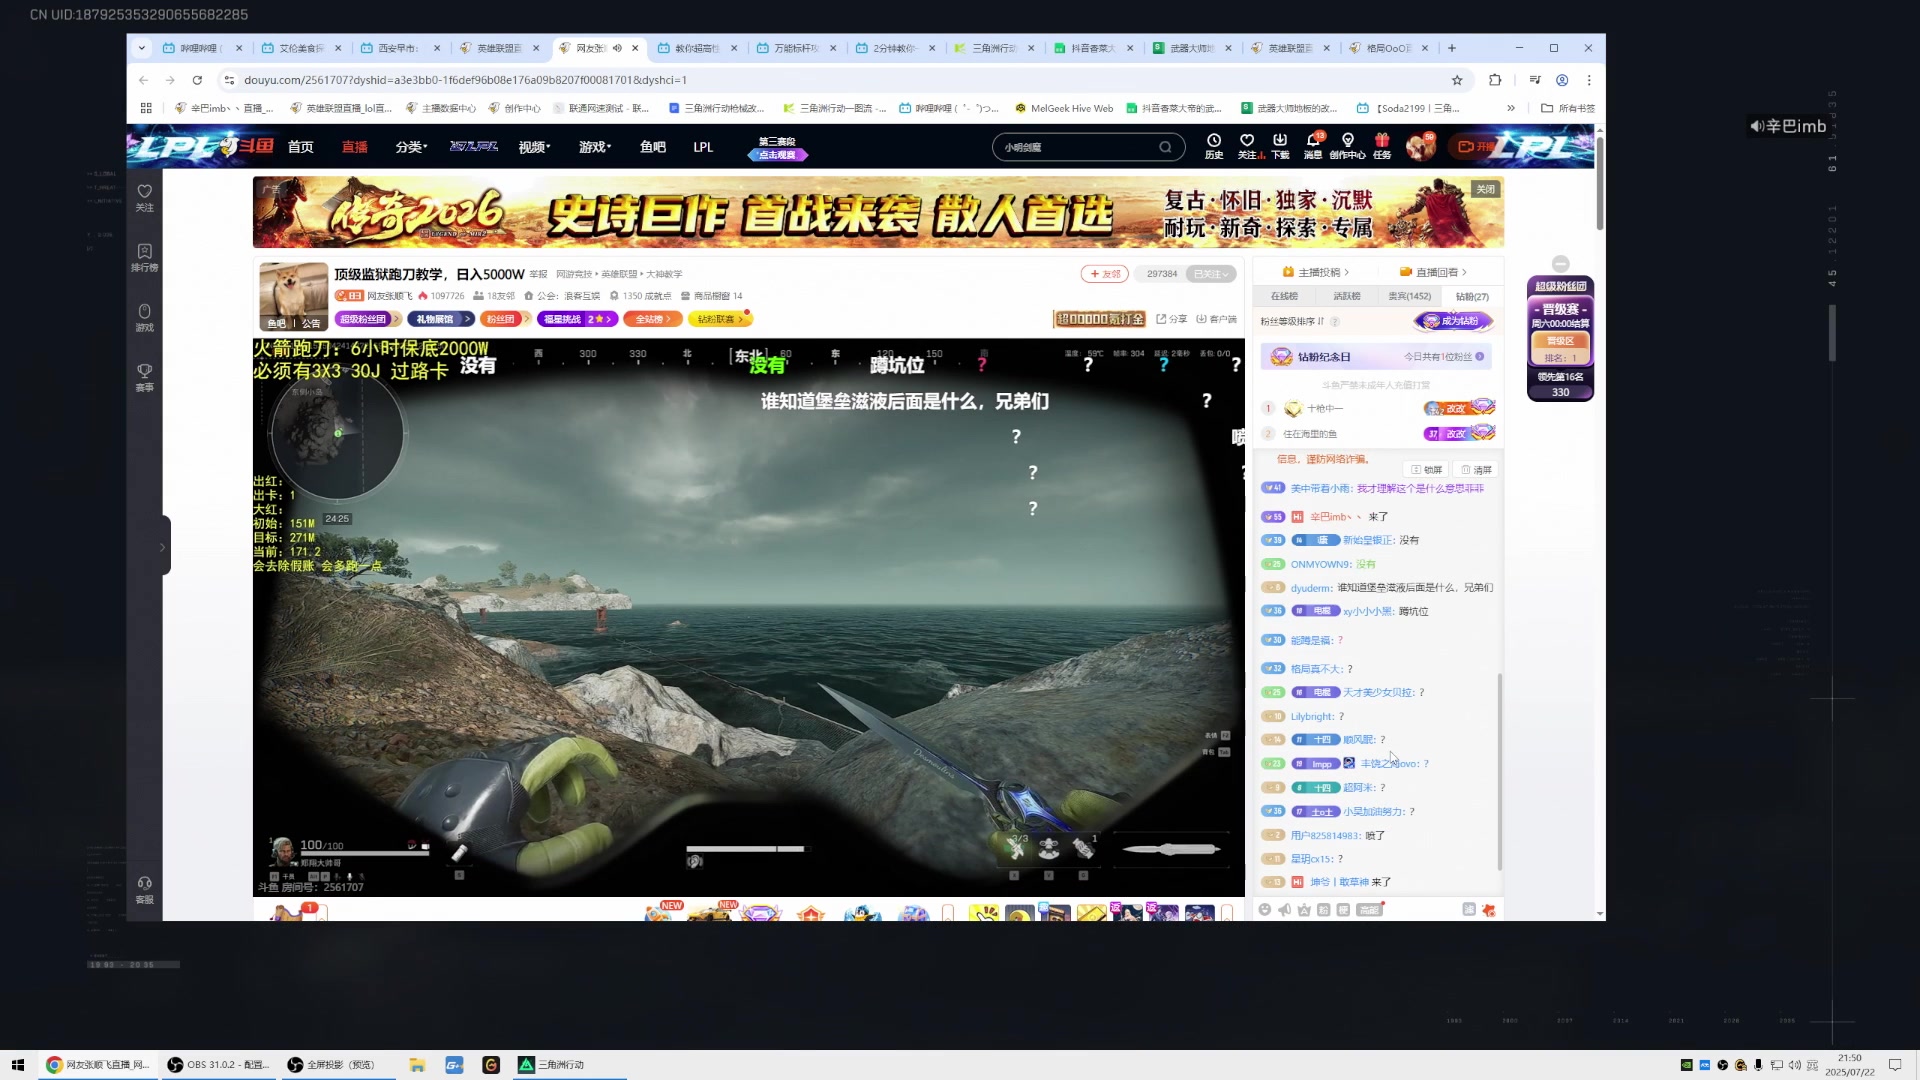Image resolution: width=1920 pixels, height=1080 pixels.
Task: Click the browser page vertical scrollbar
Action: pyautogui.click(x=1599, y=184)
